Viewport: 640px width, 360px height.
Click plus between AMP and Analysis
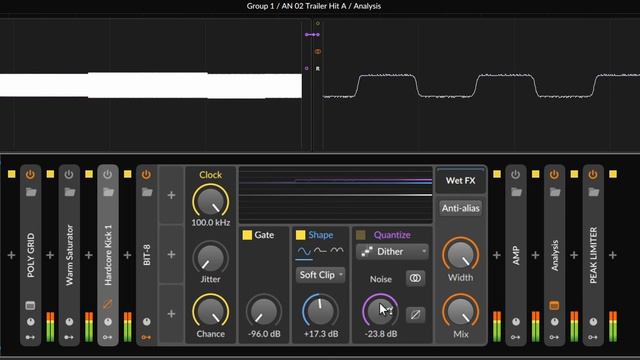(x=535, y=255)
